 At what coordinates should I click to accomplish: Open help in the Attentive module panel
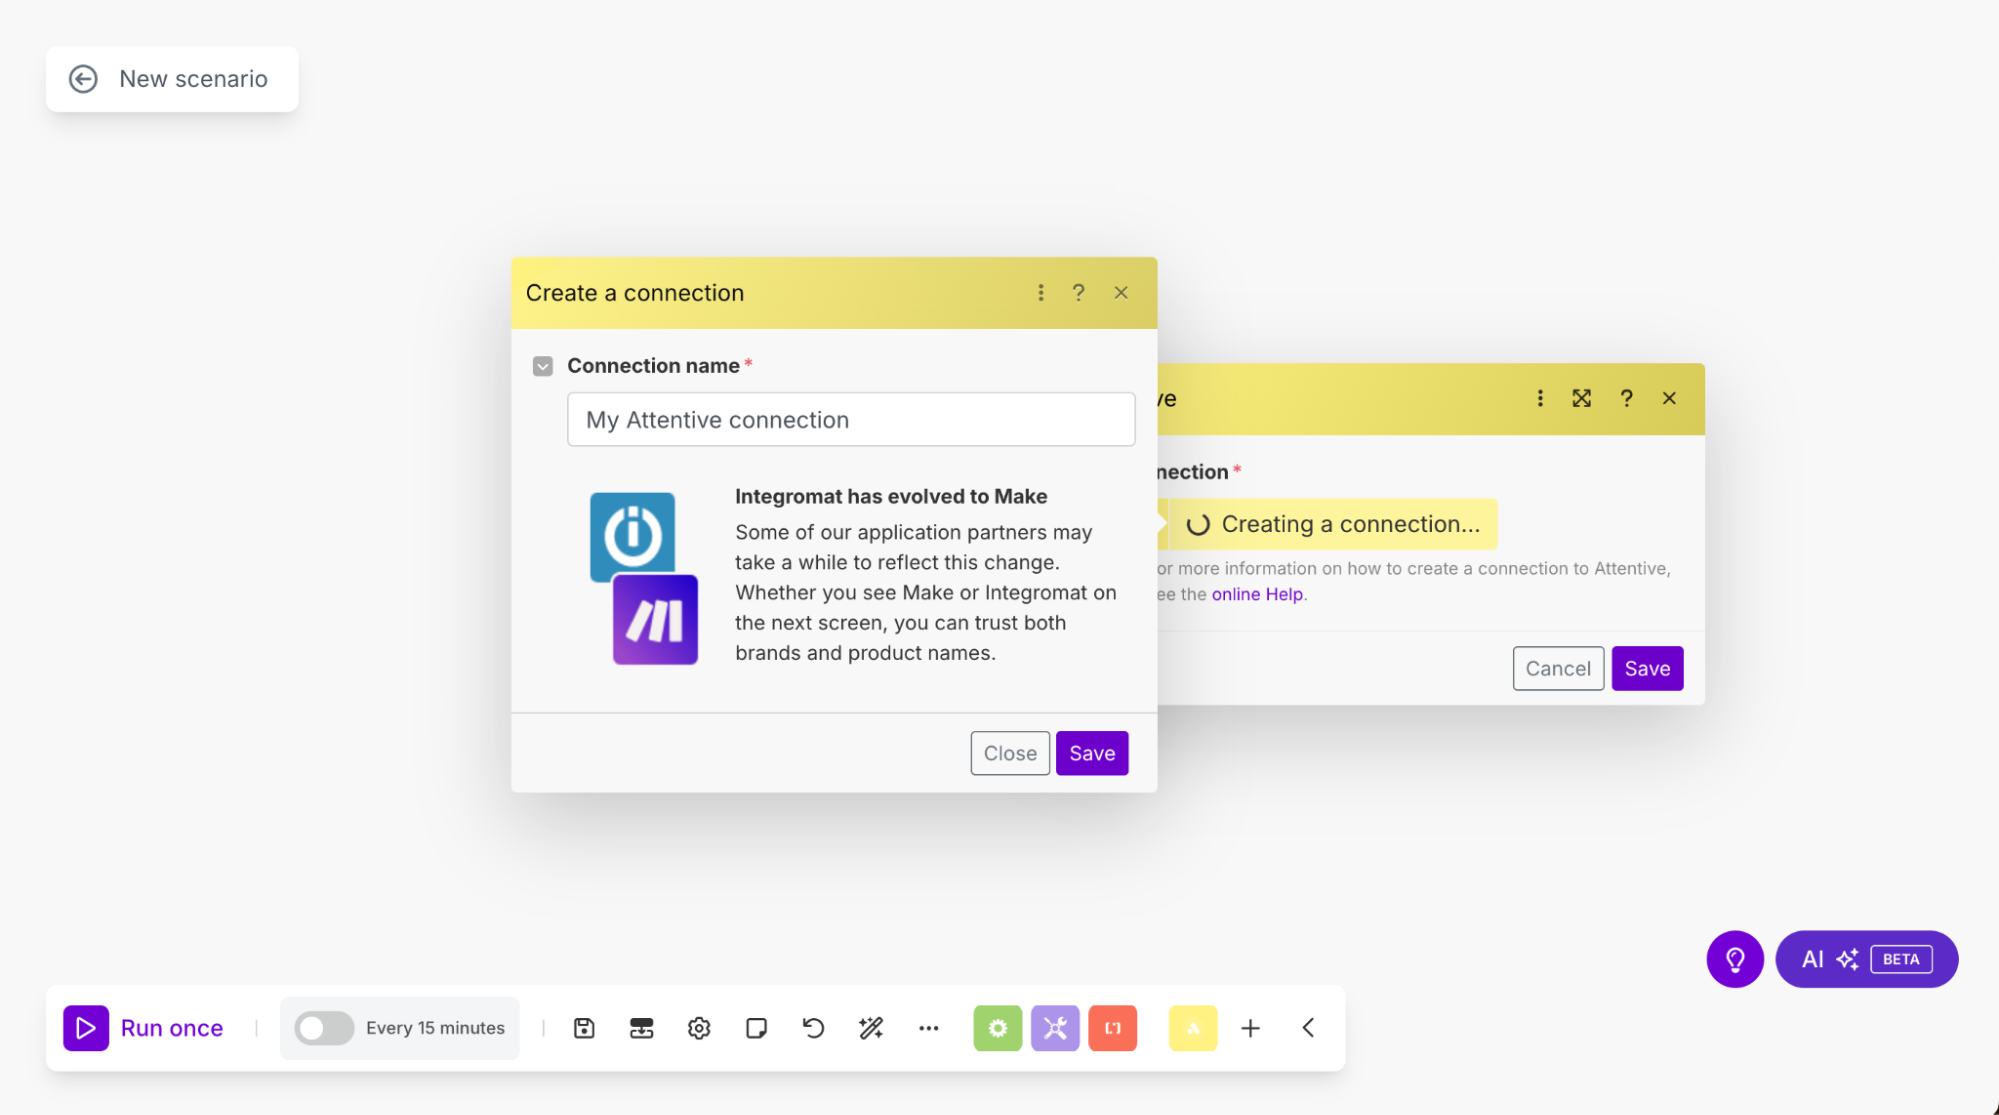point(1627,398)
